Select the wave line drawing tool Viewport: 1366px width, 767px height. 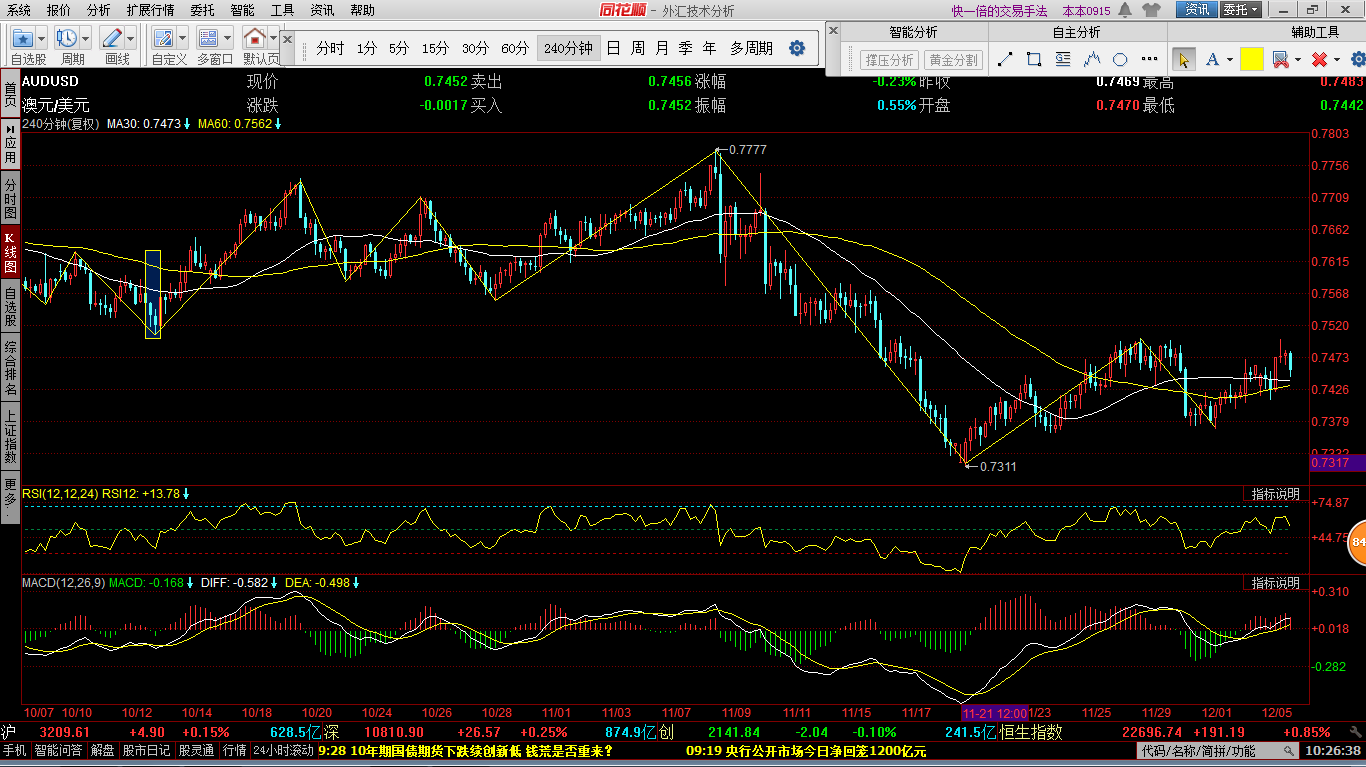(1092, 60)
